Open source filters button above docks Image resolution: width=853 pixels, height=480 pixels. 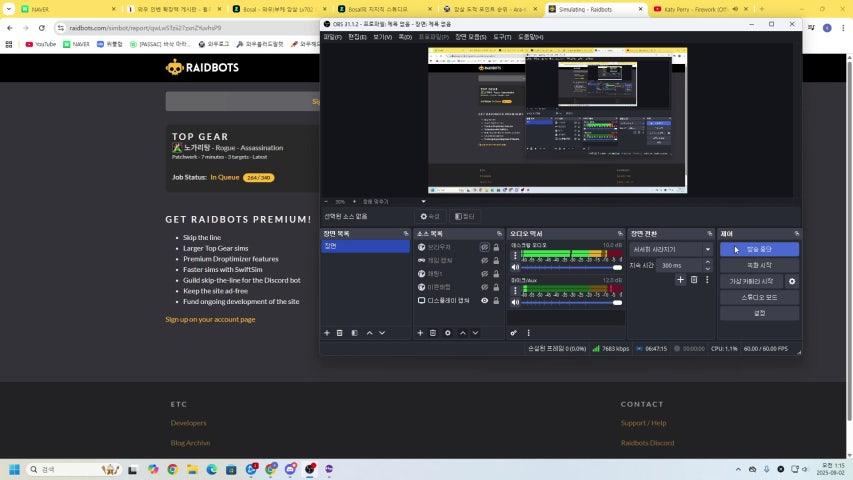click(464, 217)
